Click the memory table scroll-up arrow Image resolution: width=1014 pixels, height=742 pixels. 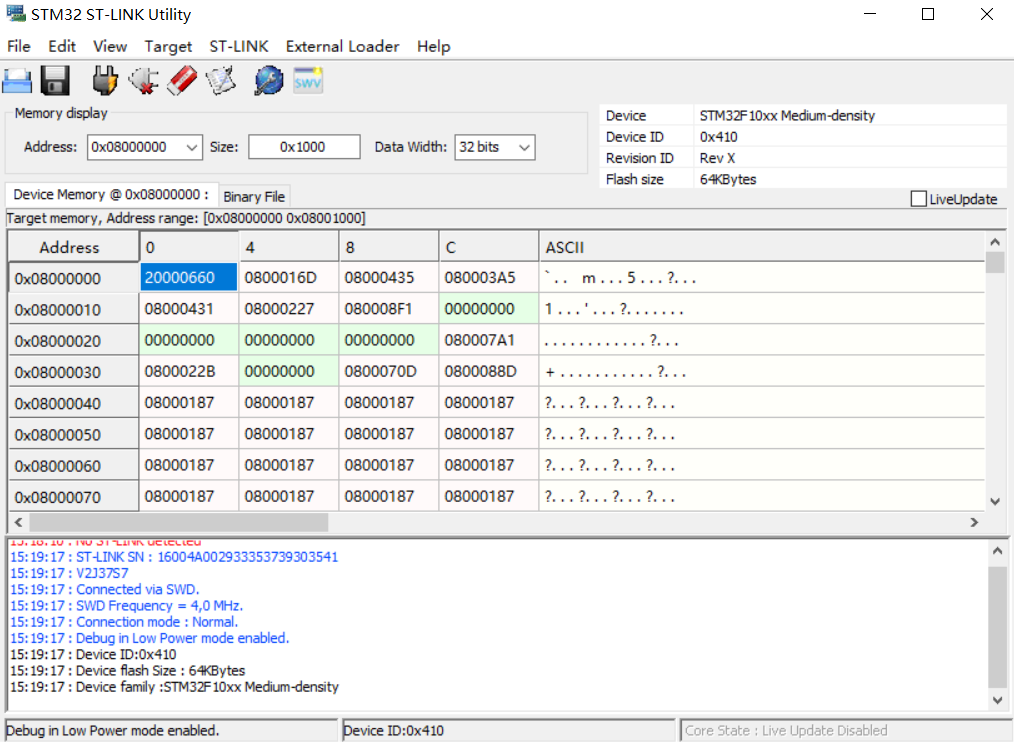coord(995,242)
